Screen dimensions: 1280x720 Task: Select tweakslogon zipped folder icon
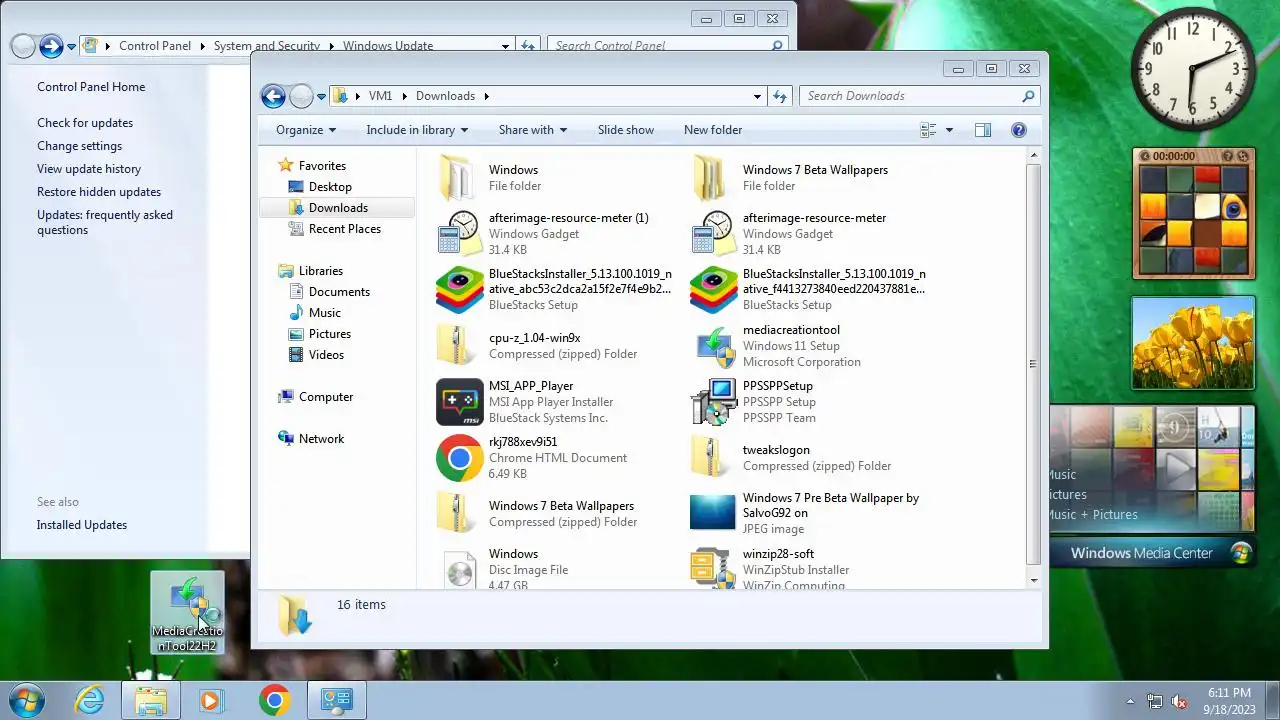tap(712, 458)
